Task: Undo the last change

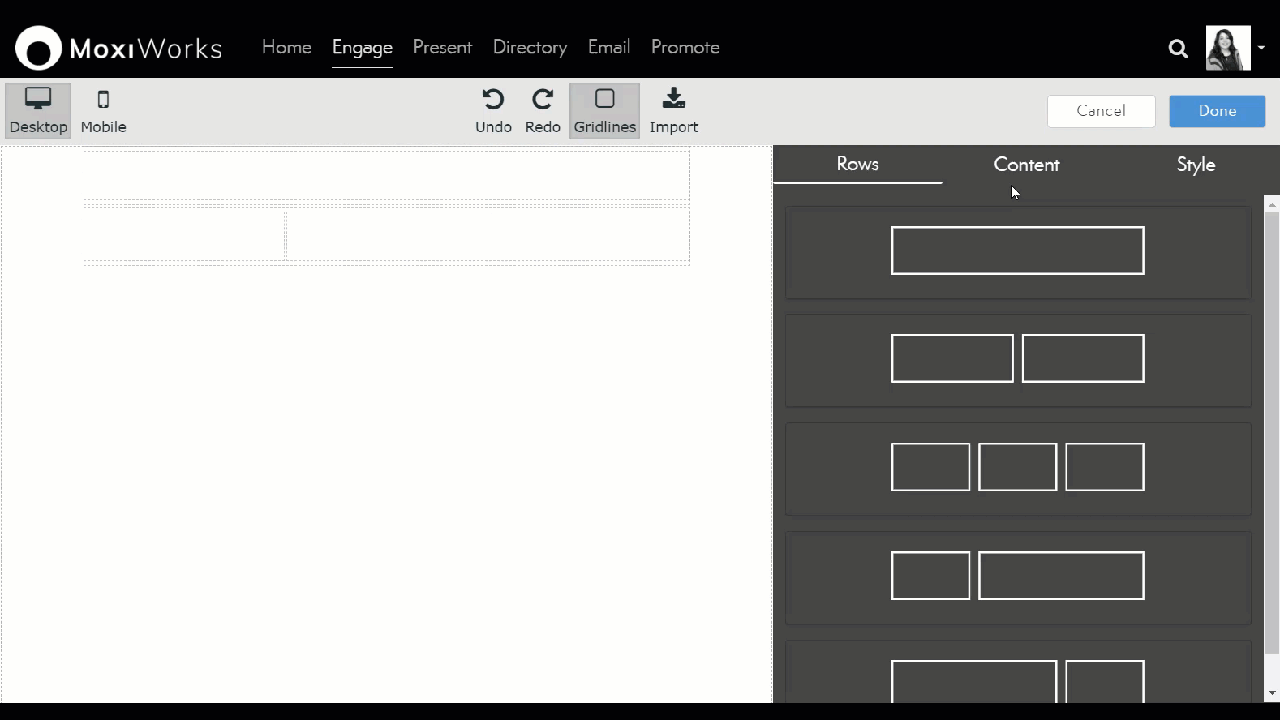Action: [493, 110]
